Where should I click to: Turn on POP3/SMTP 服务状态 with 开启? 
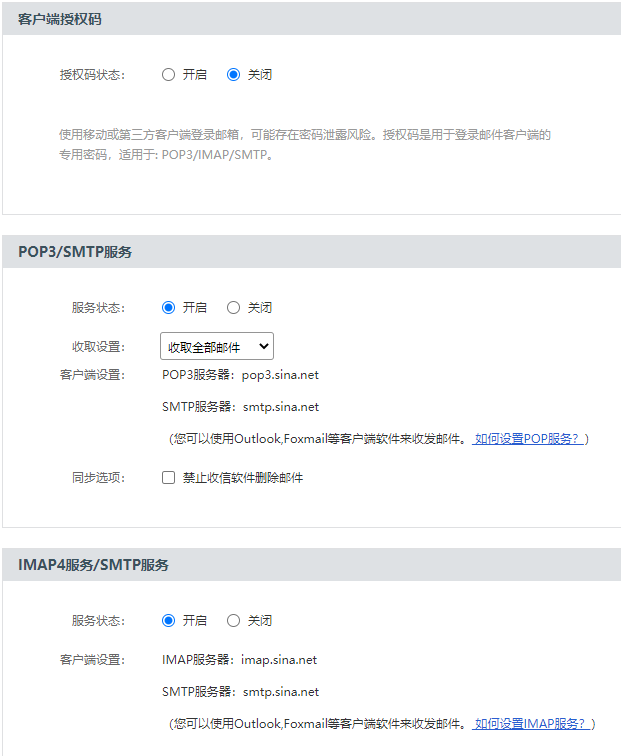(x=168, y=308)
